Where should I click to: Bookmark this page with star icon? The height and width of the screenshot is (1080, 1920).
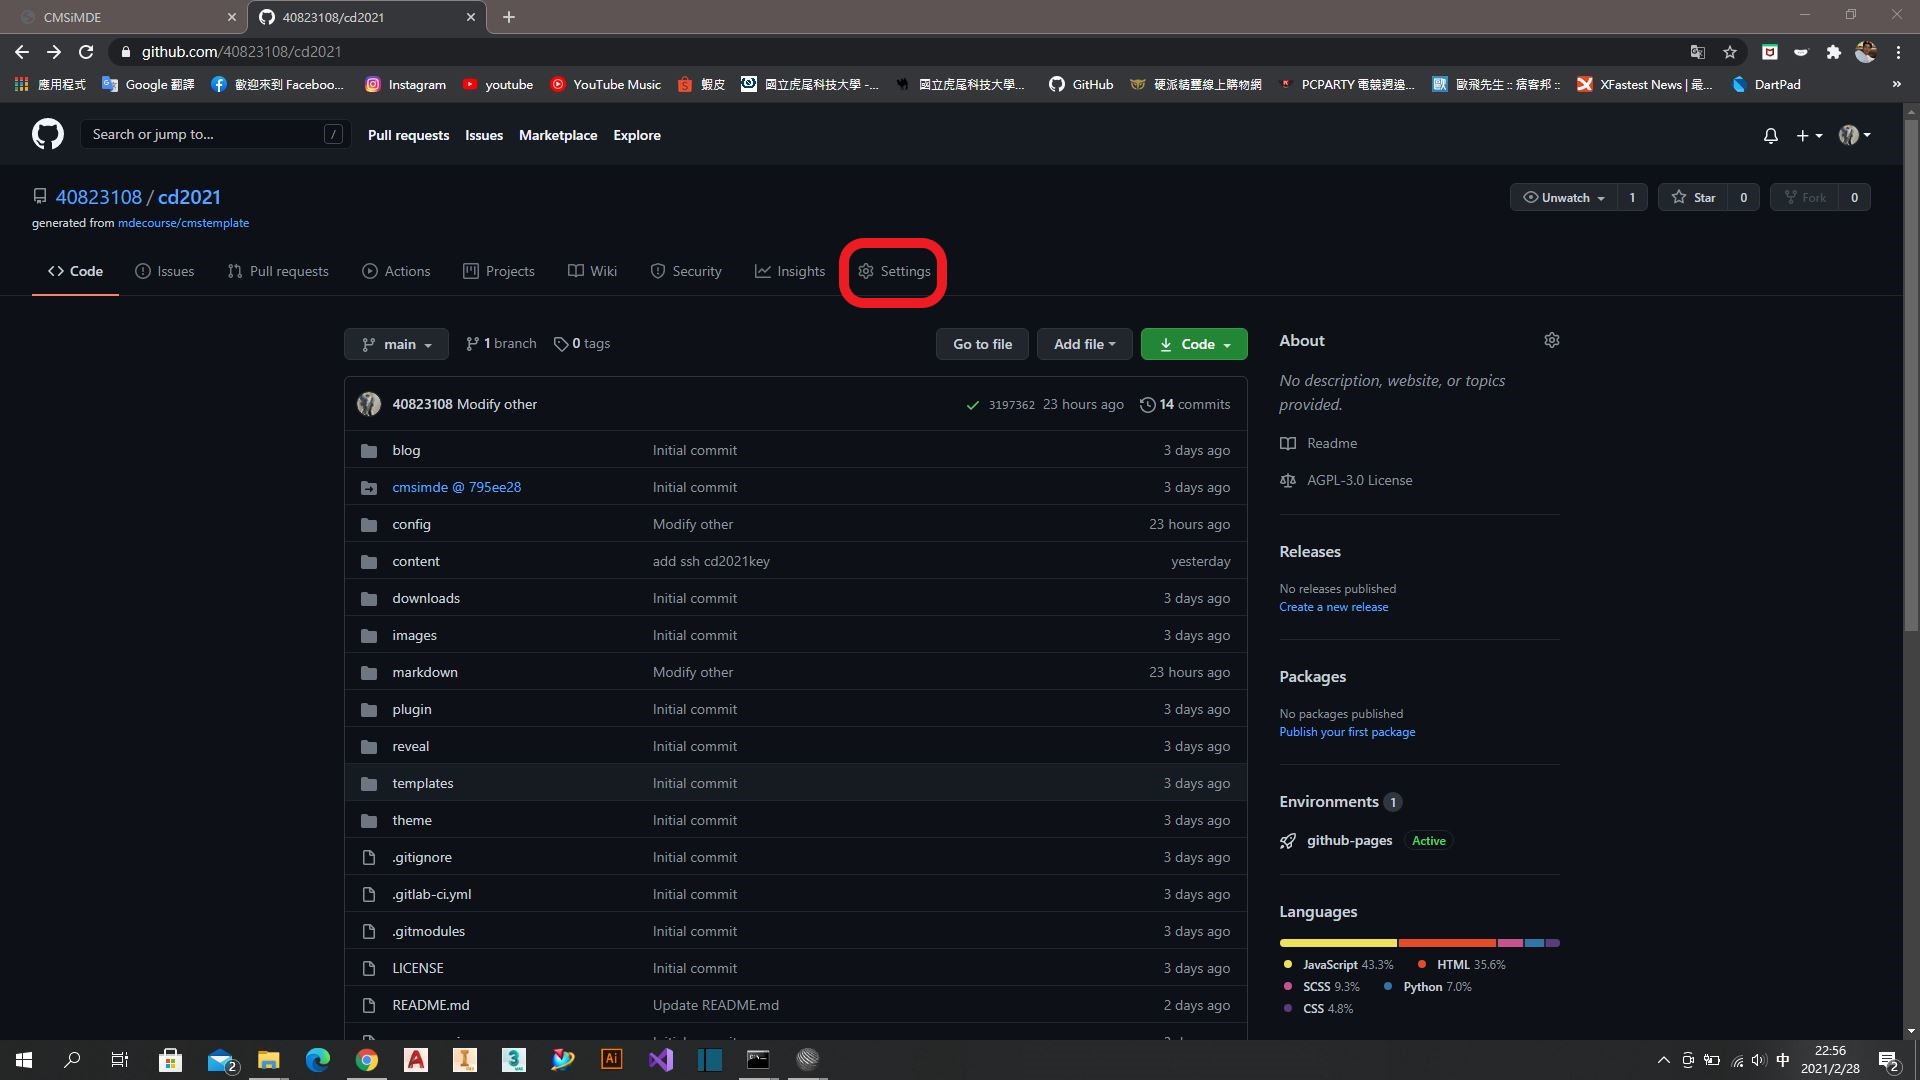(x=1730, y=52)
